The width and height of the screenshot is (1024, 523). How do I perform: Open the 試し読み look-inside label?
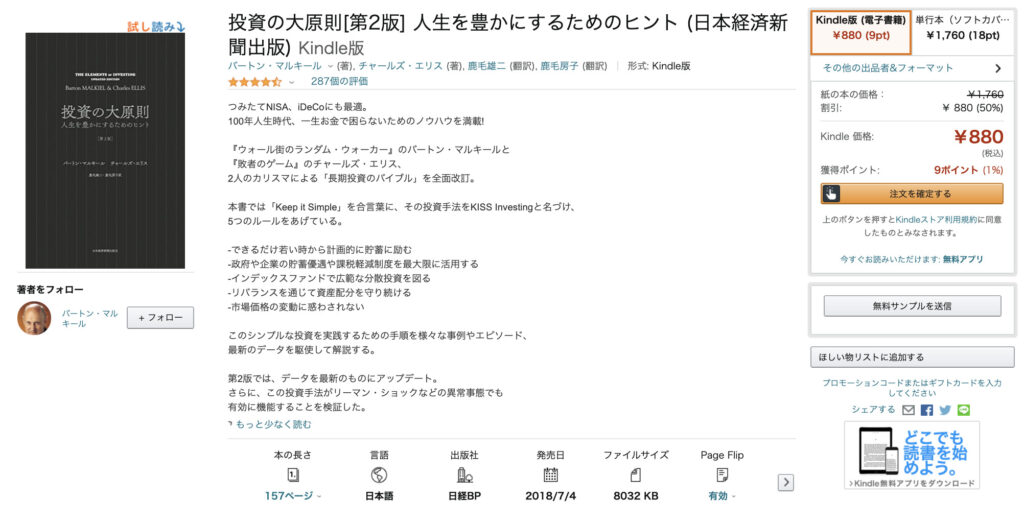(x=156, y=27)
